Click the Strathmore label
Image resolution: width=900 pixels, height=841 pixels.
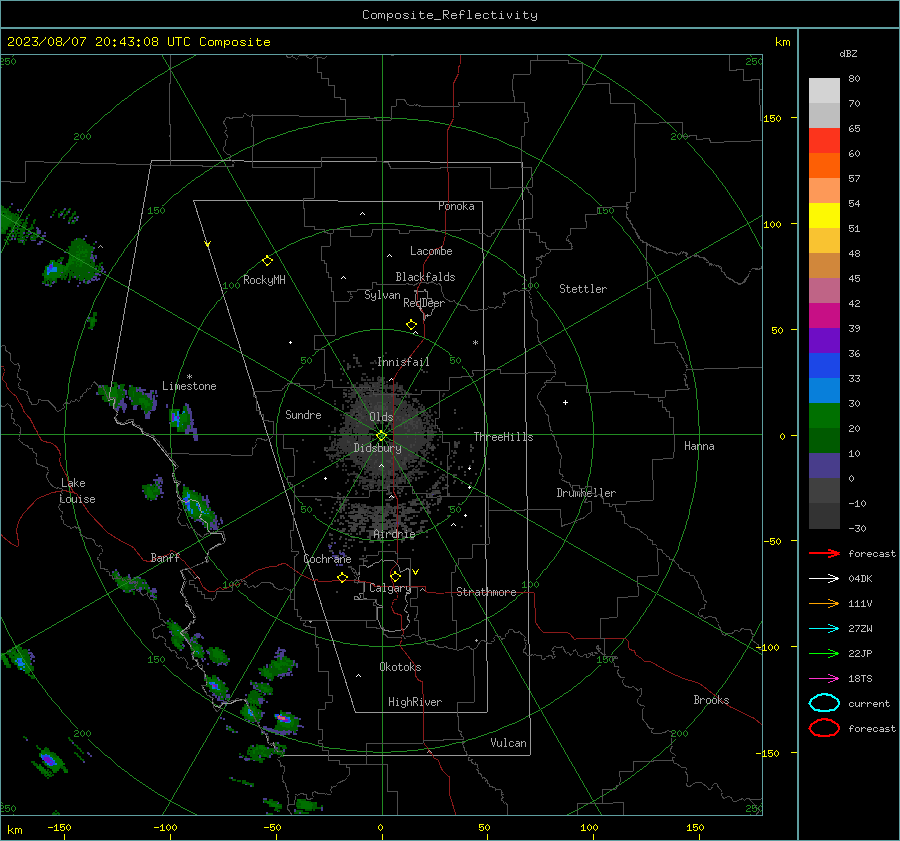tap(486, 592)
